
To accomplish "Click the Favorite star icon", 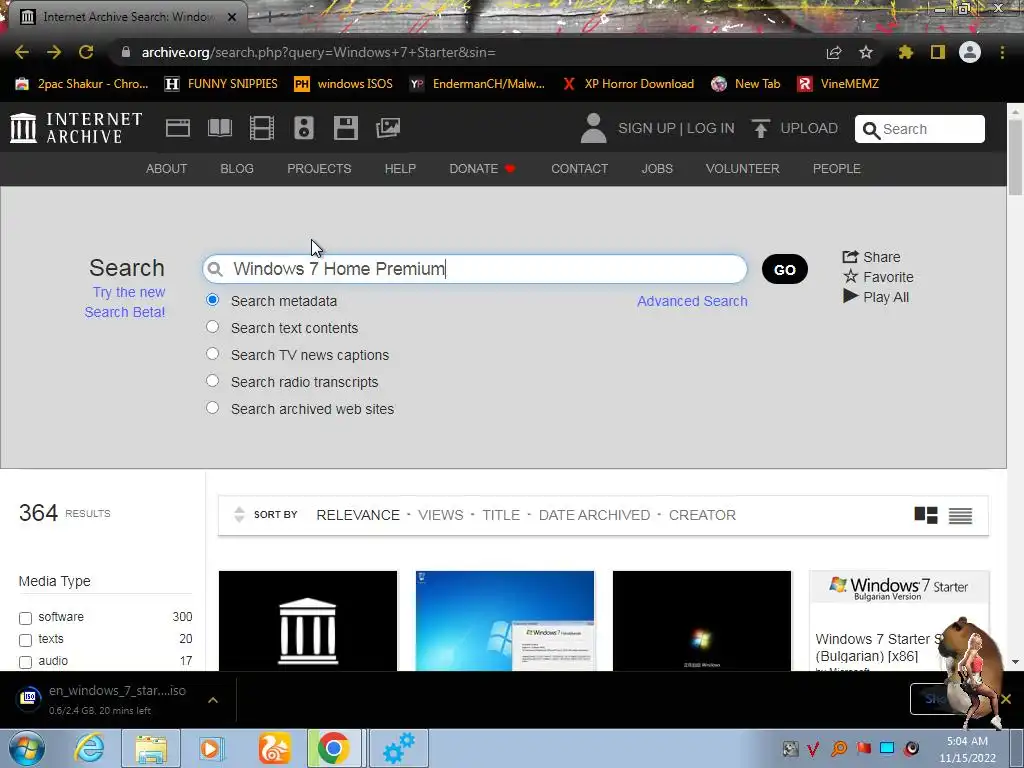I will (x=850, y=276).
